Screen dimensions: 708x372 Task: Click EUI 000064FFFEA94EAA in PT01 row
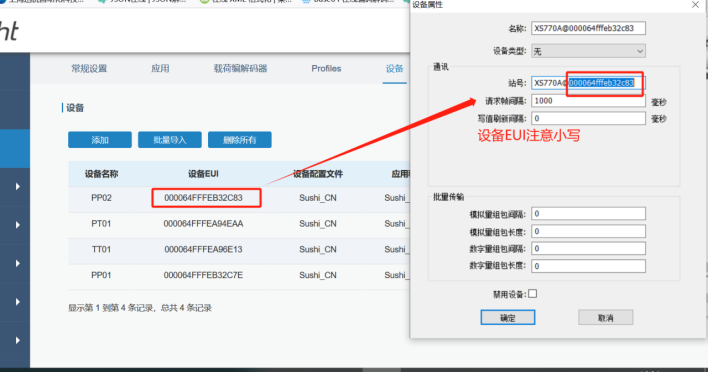tap(203, 223)
